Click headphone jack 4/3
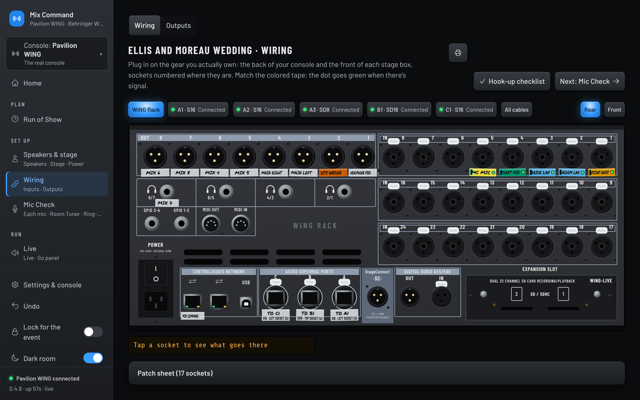The width and height of the screenshot is (640, 400). pyautogui.click(x=285, y=191)
